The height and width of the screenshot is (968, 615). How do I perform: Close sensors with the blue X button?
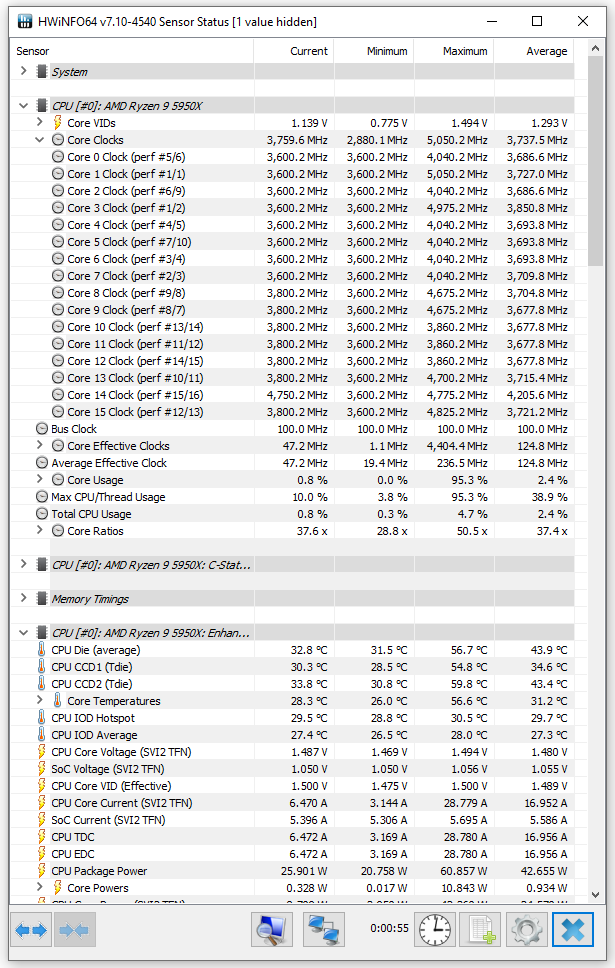[573, 930]
